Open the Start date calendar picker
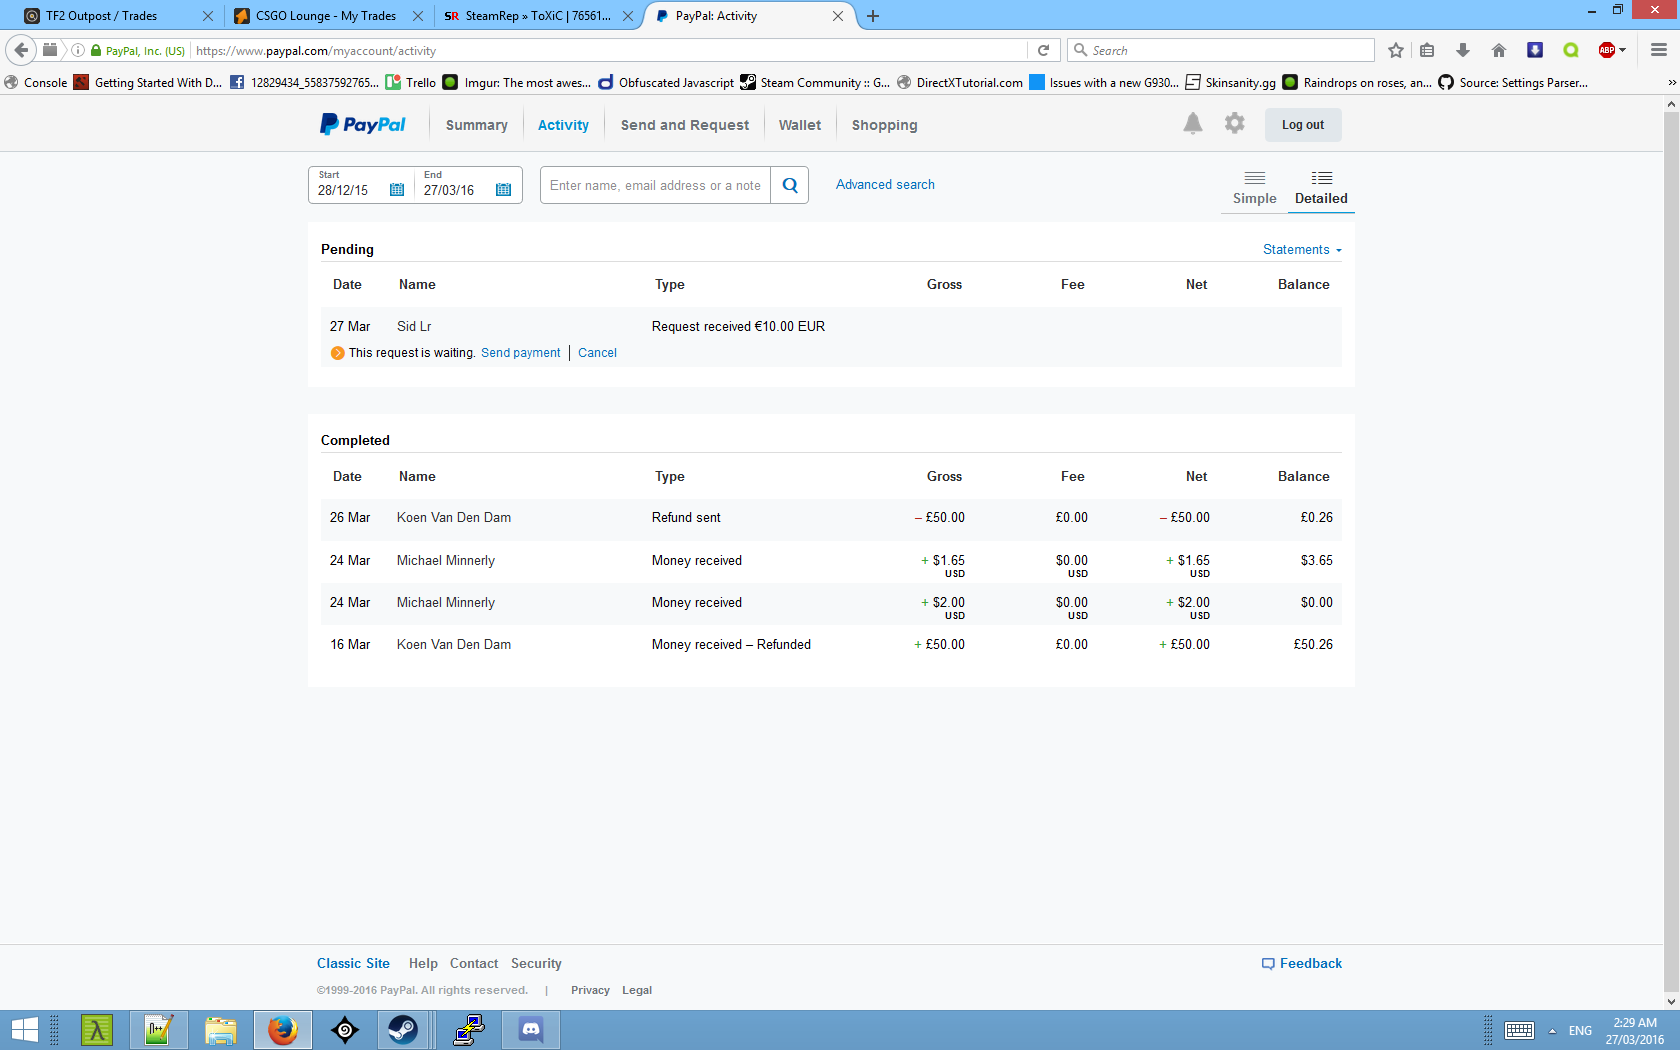The width and height of the screenshot is (1680, 1050). 397,190
